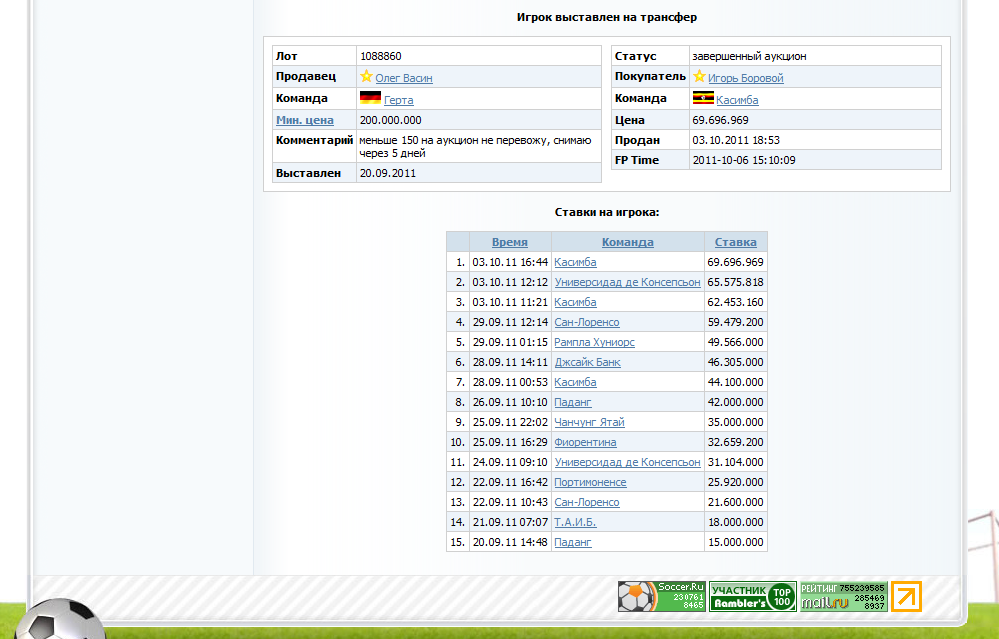The width and height of the screenshot is (999, 639).
Task: Open the mail.ru rating banner
Action: tap(843, 597)
